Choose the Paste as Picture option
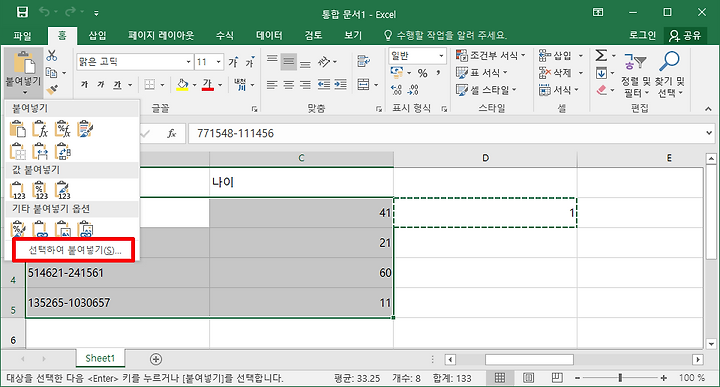The image size is (720, 387). click(x=62, y=229)
